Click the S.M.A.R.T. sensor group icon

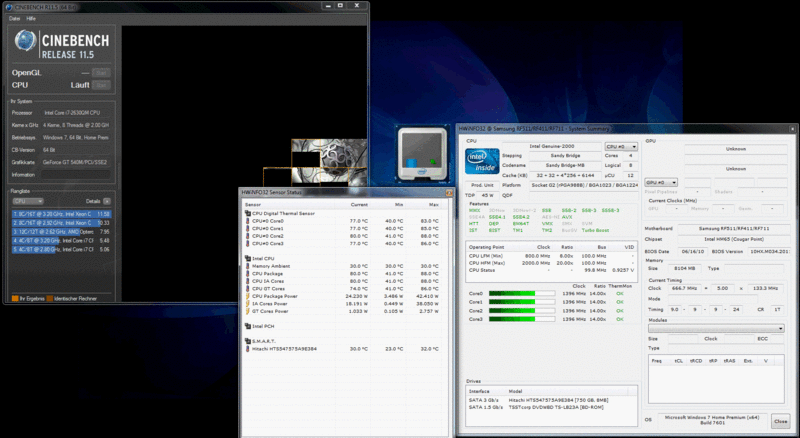click(x=248, y=341)
